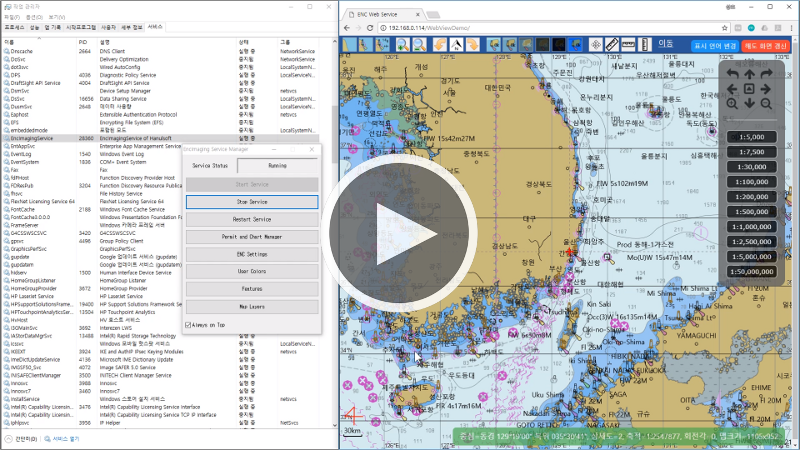Screen dimensions: 800x450
Task: Click the down arrow in navigation panel
Action: [x=749, y=104]
